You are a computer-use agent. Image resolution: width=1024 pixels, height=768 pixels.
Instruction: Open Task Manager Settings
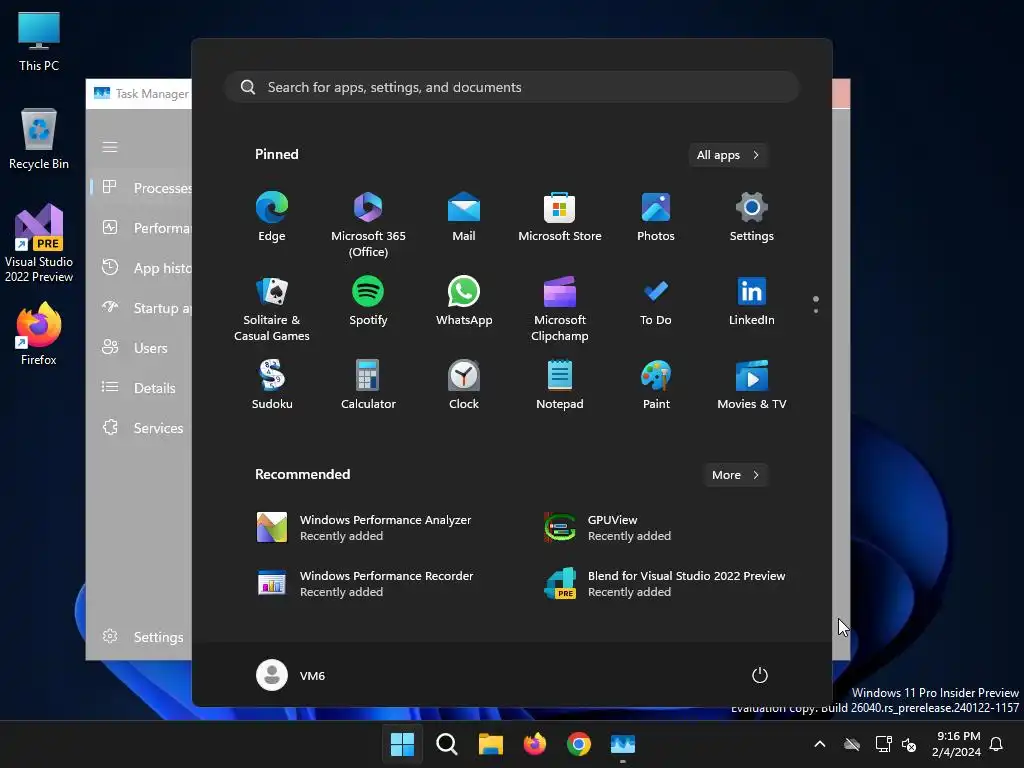141,637
